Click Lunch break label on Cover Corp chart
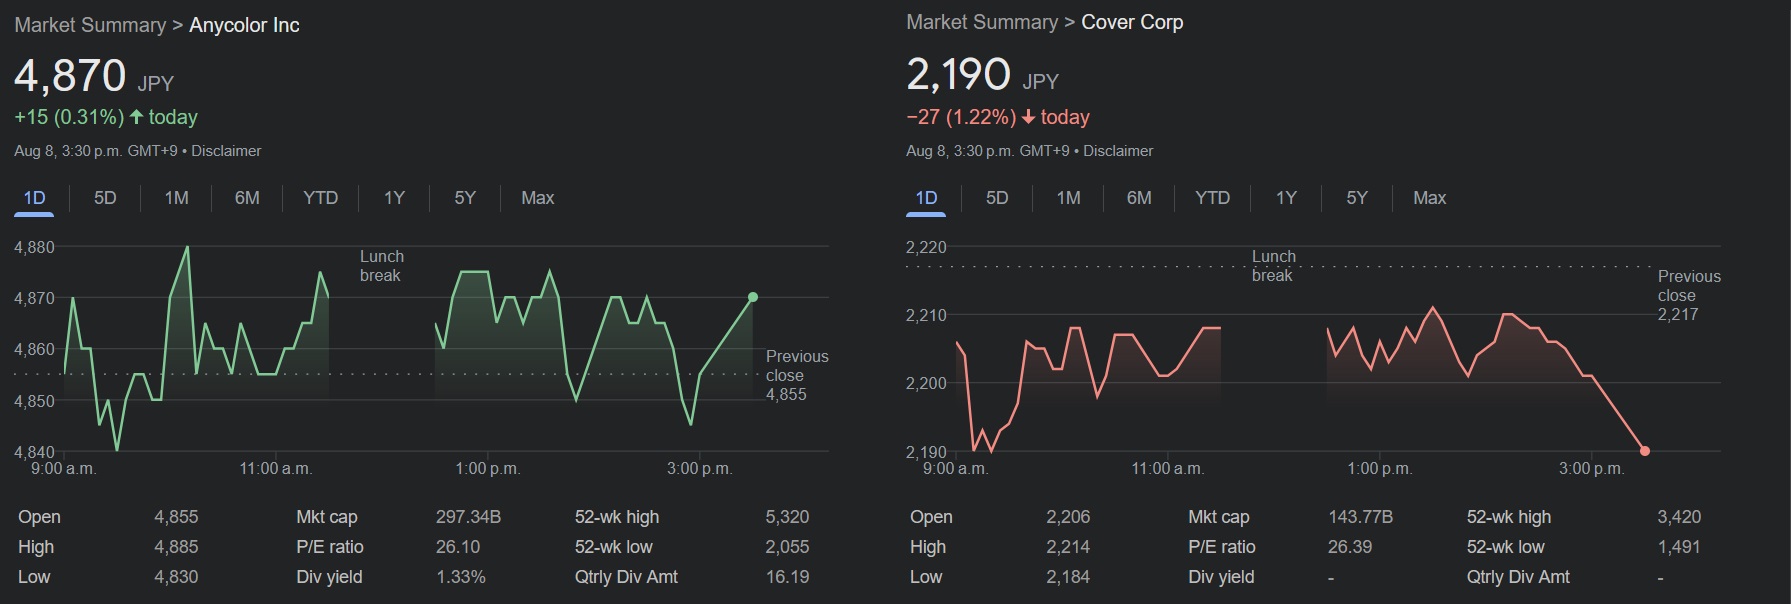The image size is (1791, 604). click(x=1274, y=266)
